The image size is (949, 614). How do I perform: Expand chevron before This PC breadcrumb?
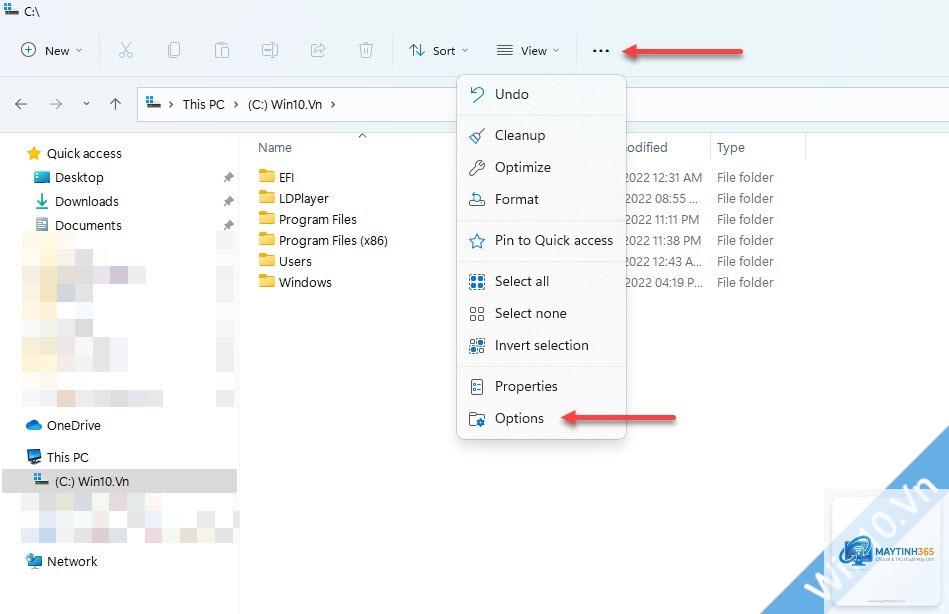[171, 105]
